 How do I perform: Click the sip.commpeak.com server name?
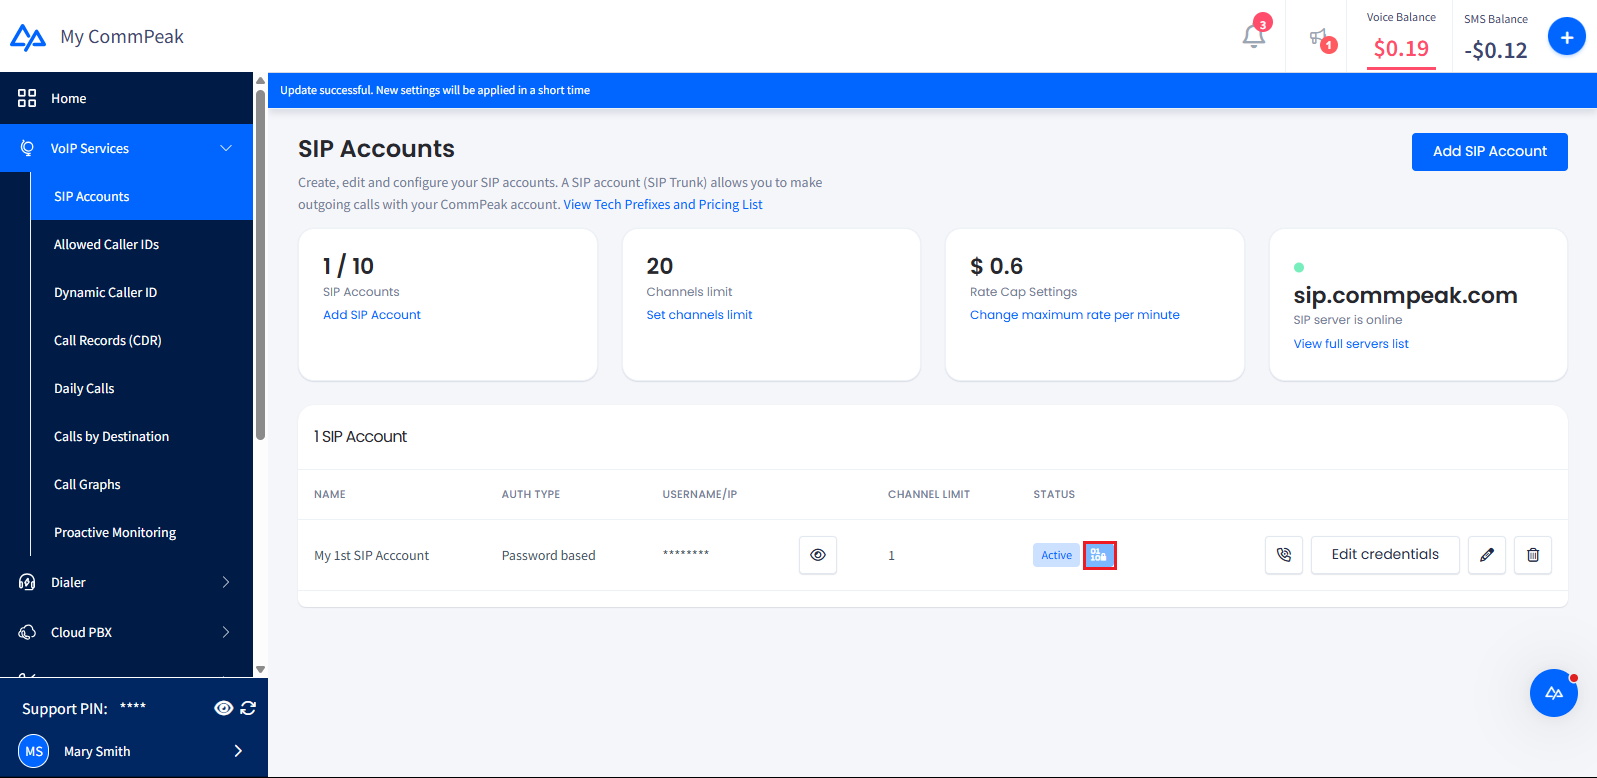1405,296
